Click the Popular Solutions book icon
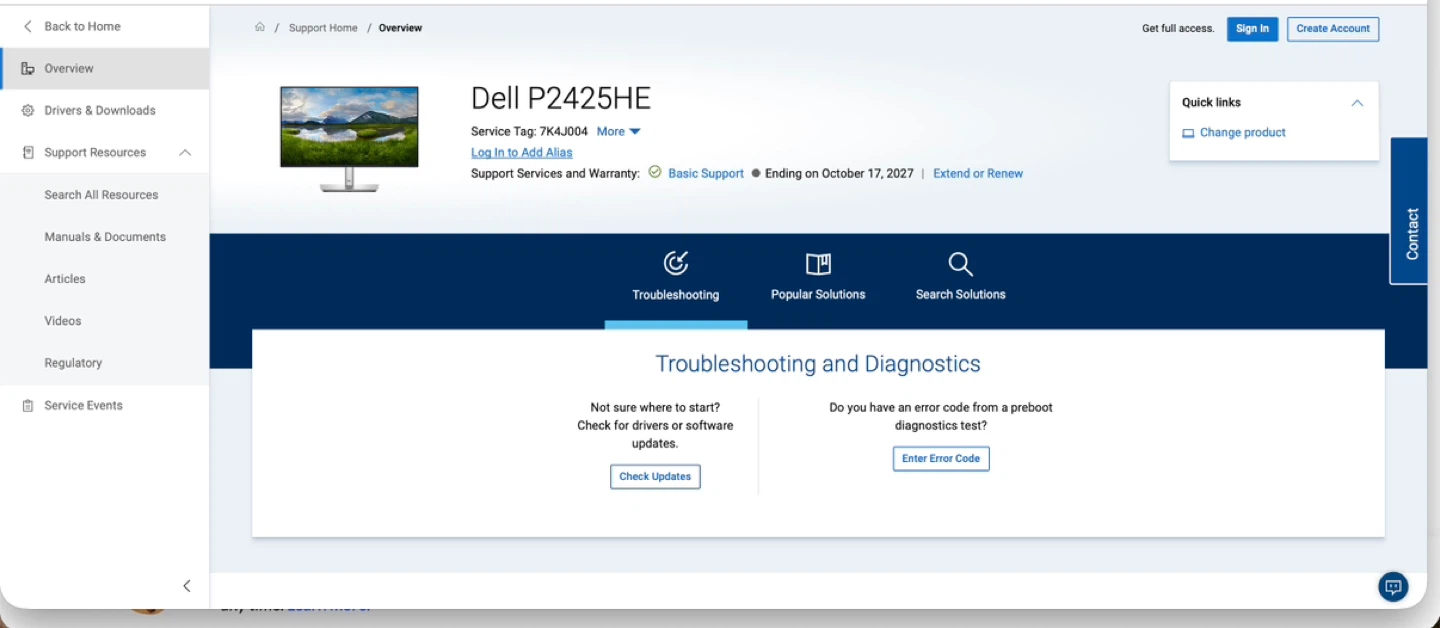This screenshot has height=628, width=1440. tap(818, 263)
